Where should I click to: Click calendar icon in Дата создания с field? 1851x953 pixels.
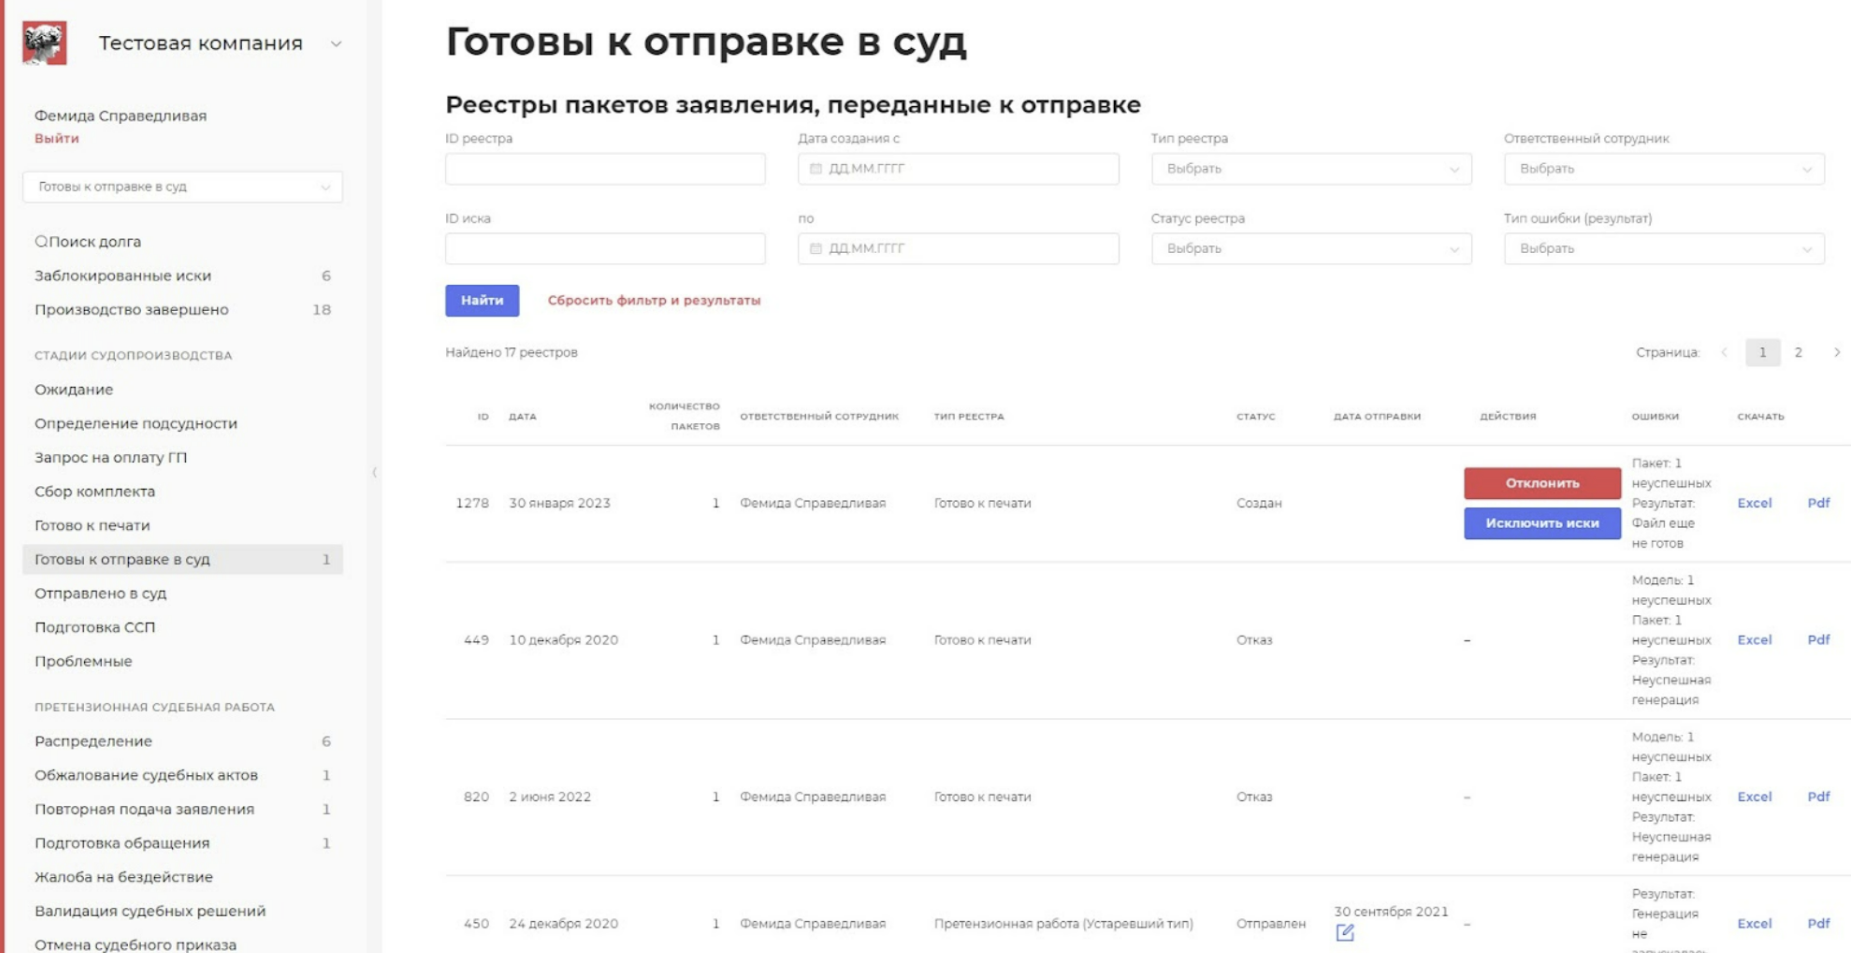pos(816,169)
